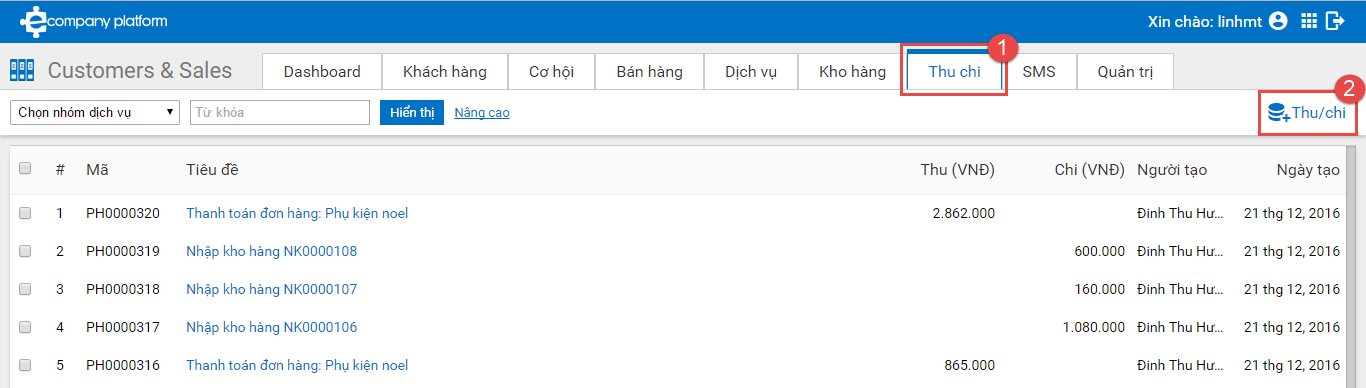Expand the Chọn nhóm dịch vụ dropdown
1366x388 pixels.
95,112
